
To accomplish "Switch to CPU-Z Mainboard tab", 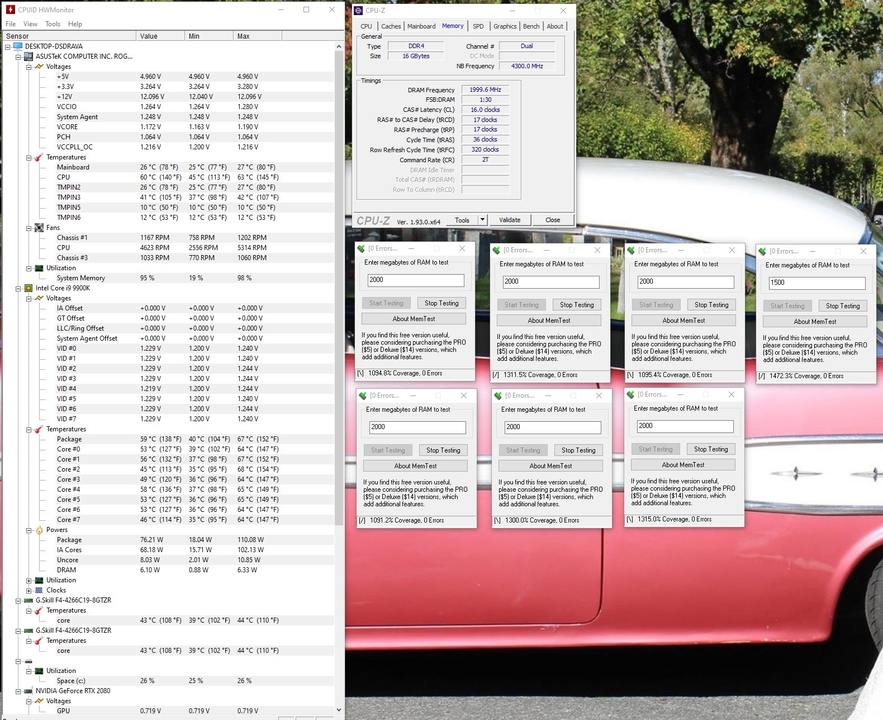I will click(421, 26).
